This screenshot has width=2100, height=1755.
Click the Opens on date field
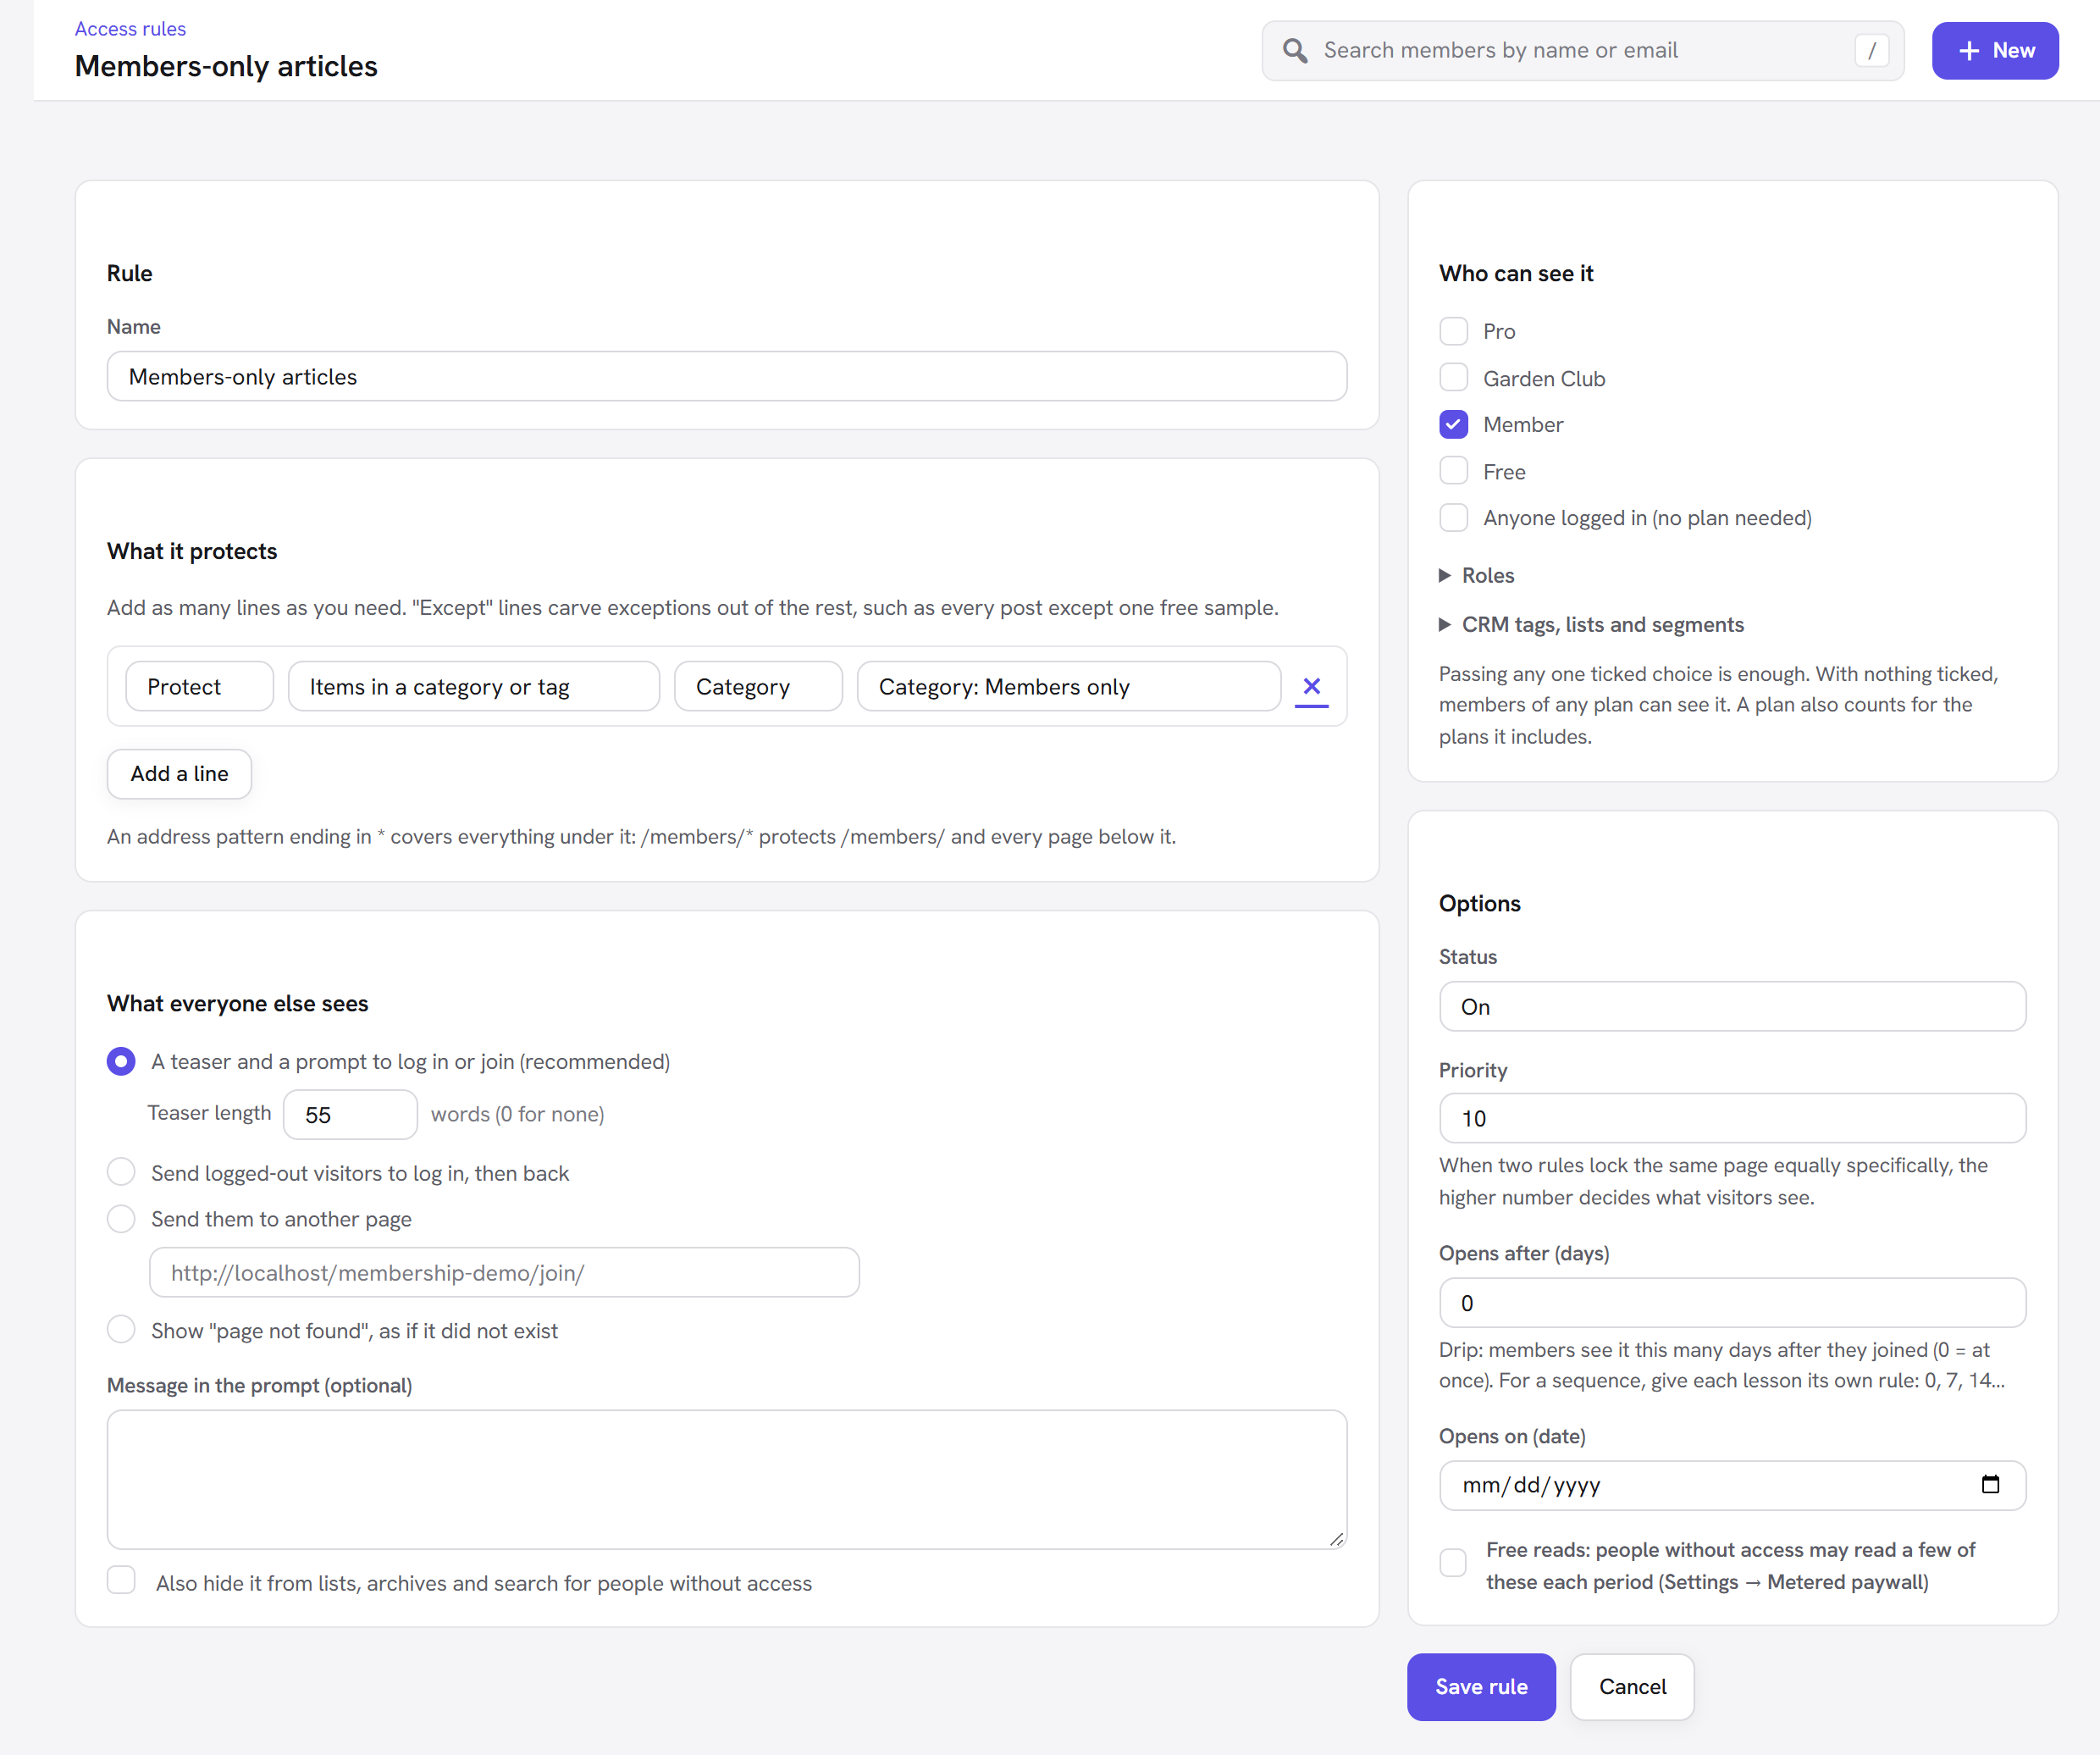pyautogui.click(x=1733, y=1485)
